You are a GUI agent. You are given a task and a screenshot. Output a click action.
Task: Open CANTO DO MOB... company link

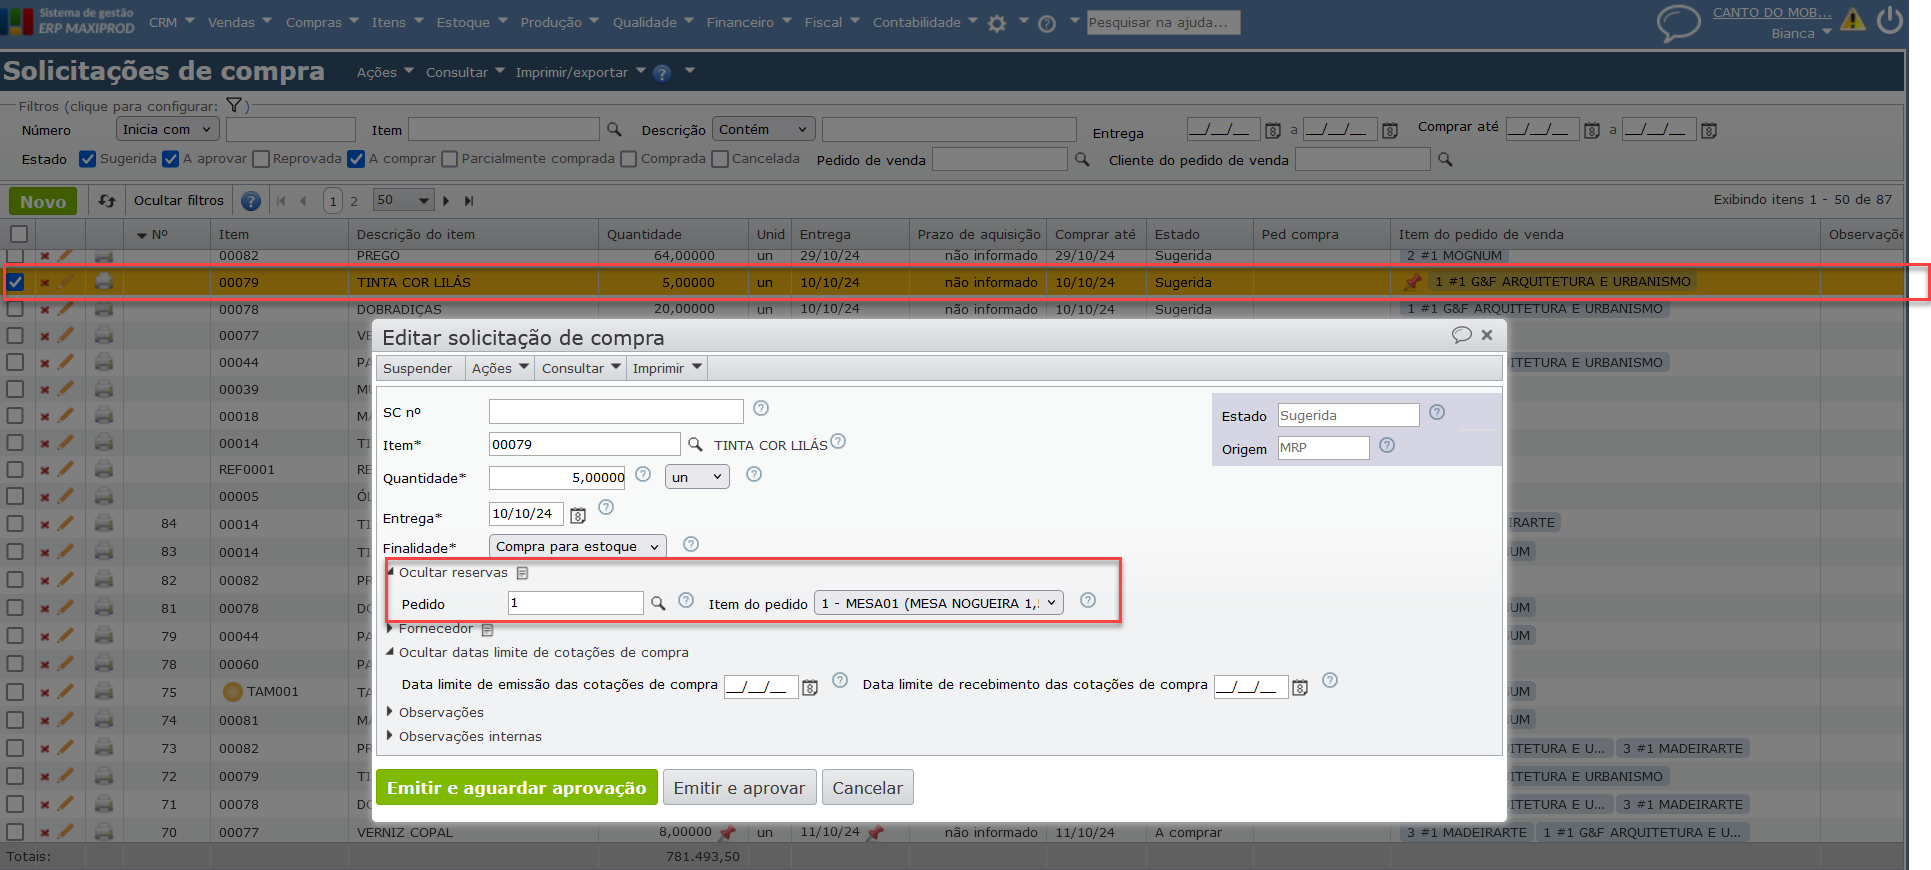click(1772, 13)
